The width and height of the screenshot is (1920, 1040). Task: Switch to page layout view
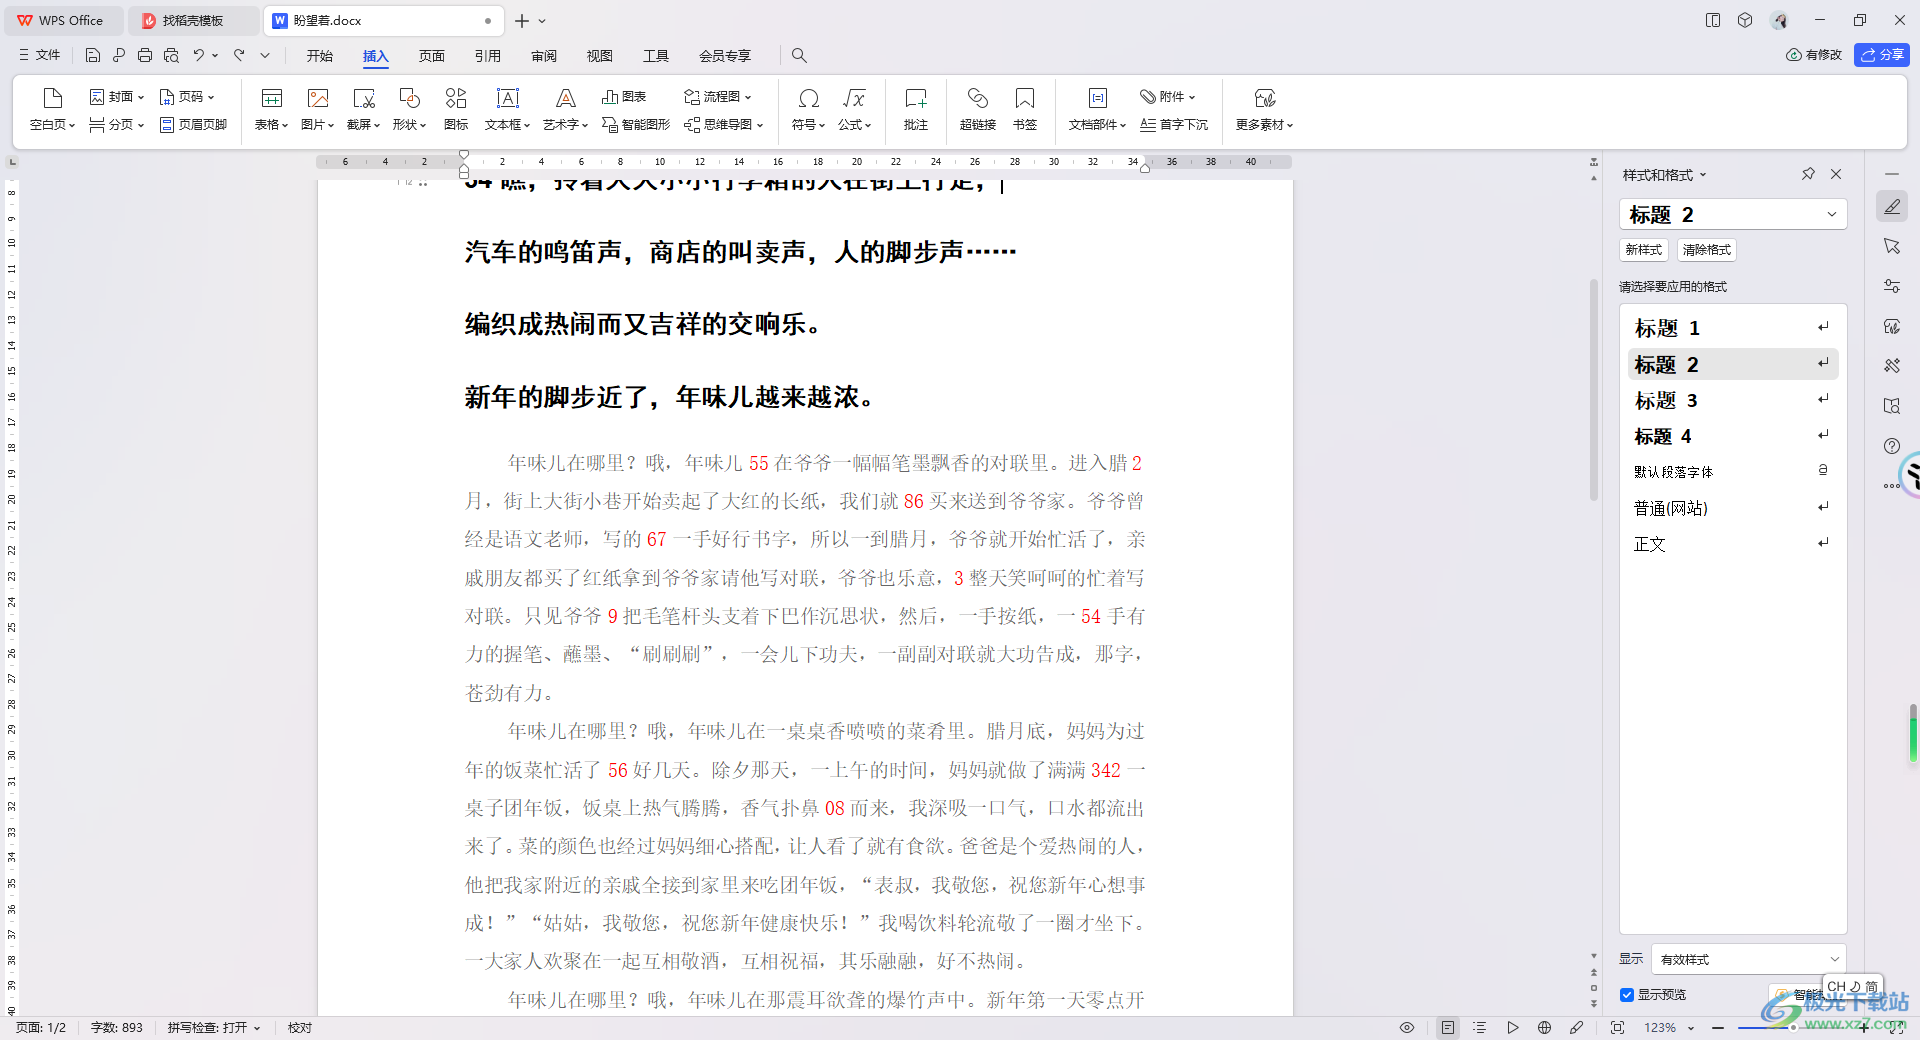(x=1448, y=1028)
